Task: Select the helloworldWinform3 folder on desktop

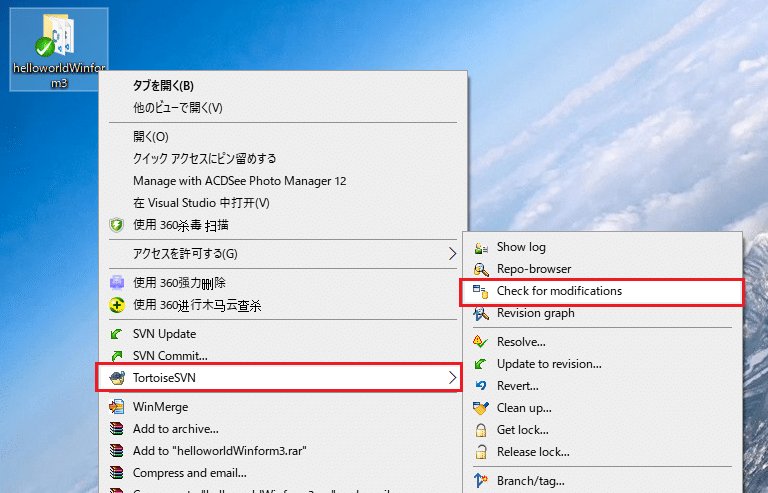Action: [59, 49]
